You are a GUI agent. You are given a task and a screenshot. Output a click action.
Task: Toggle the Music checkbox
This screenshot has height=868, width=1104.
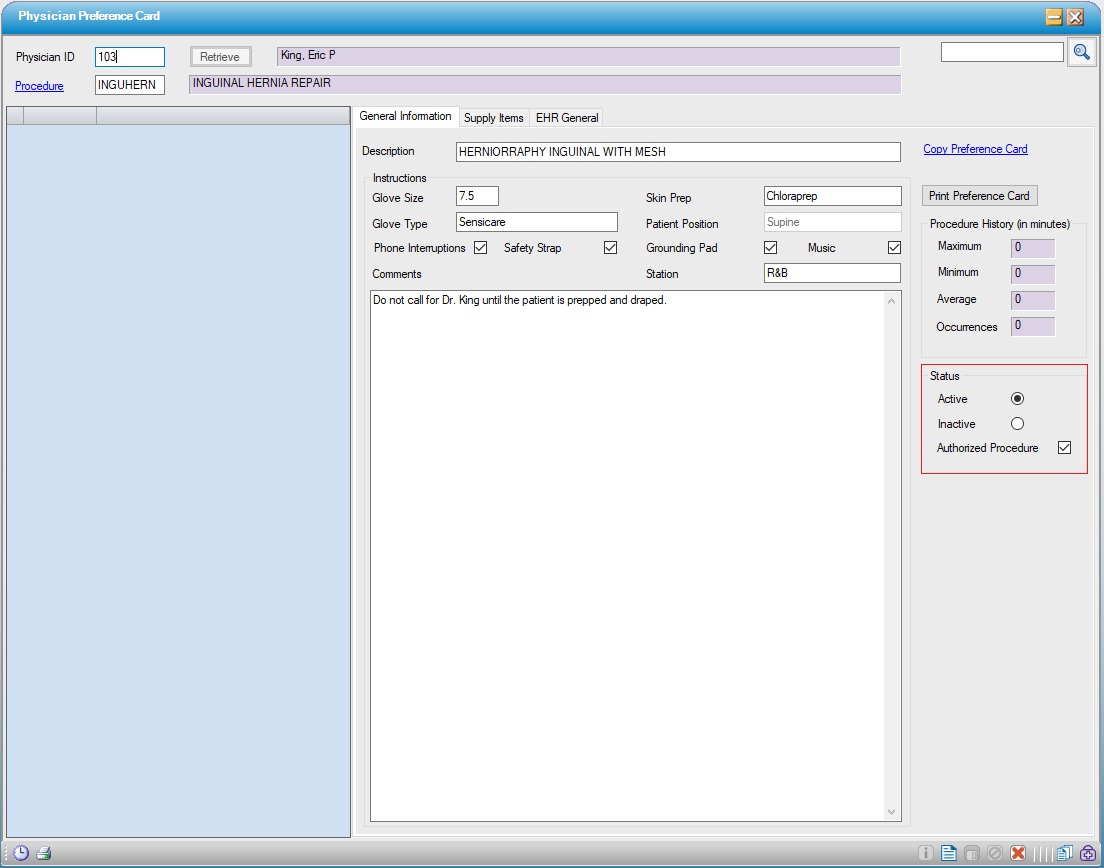click(894, 248)
